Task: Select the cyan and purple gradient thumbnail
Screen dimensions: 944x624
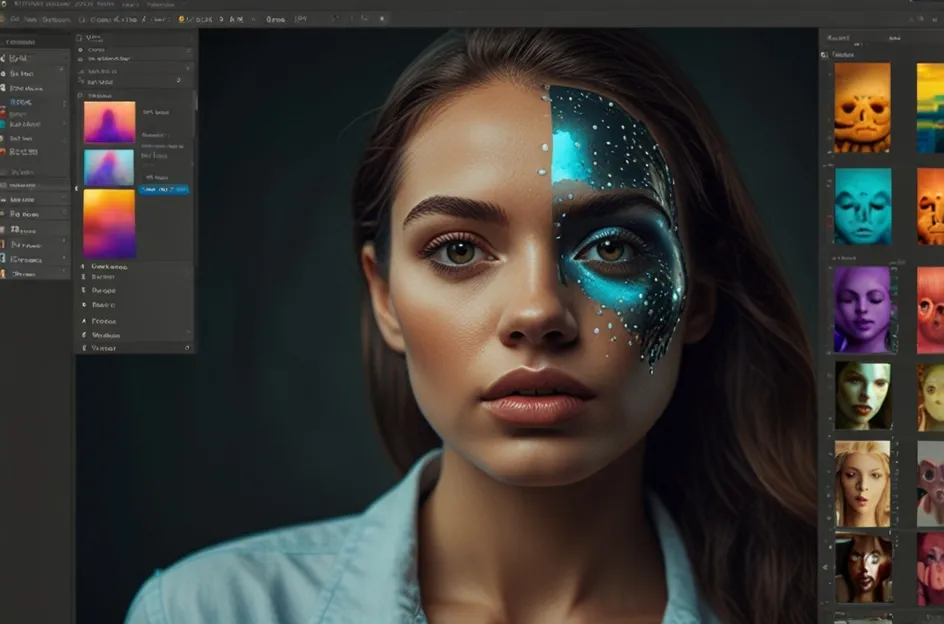Action: click(109, 167)
